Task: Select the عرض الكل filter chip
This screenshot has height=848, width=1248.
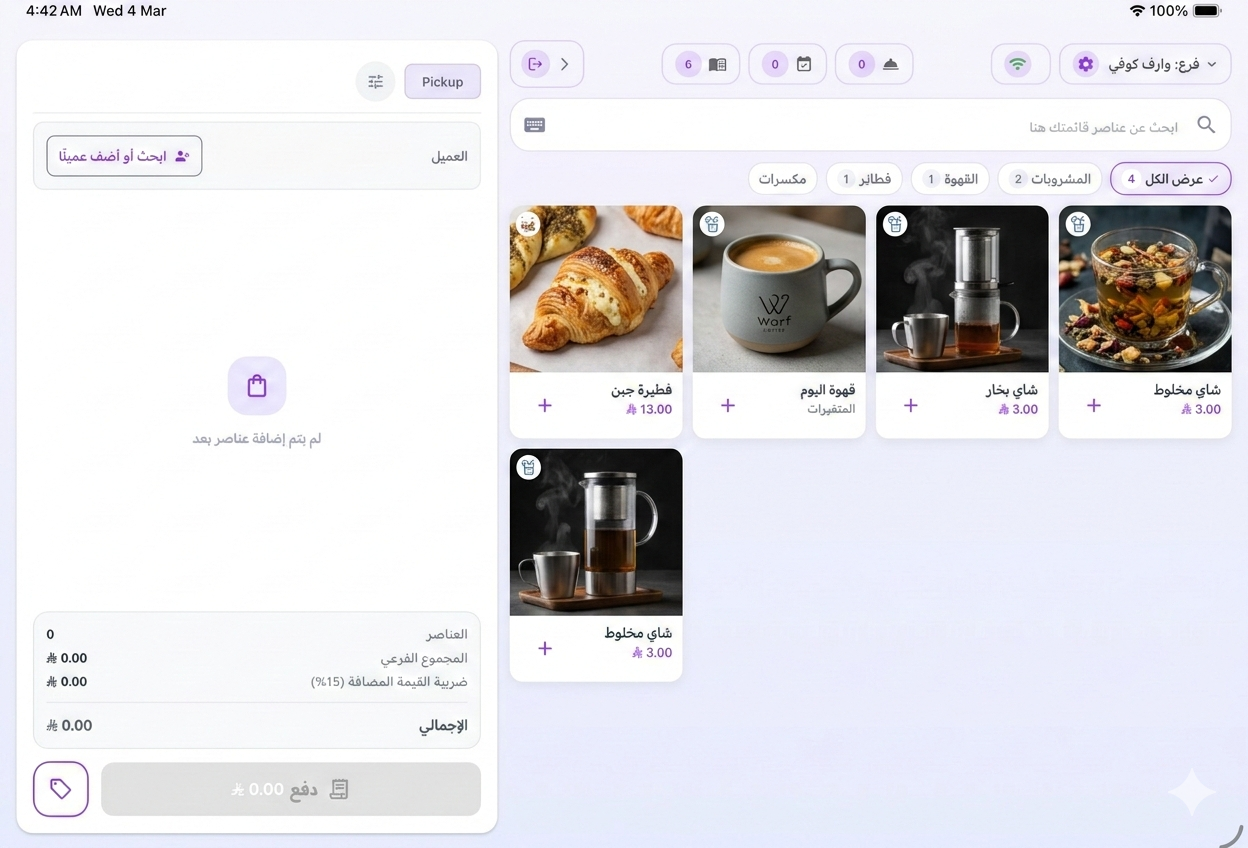Action: (x=1170, y=179)
